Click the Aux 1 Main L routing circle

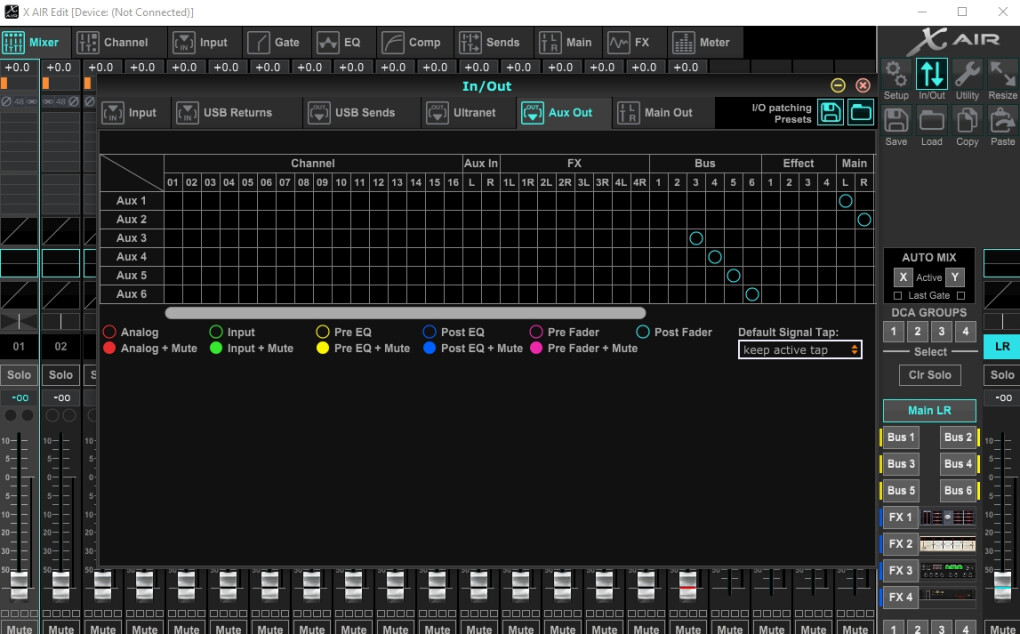coord(845,201)
